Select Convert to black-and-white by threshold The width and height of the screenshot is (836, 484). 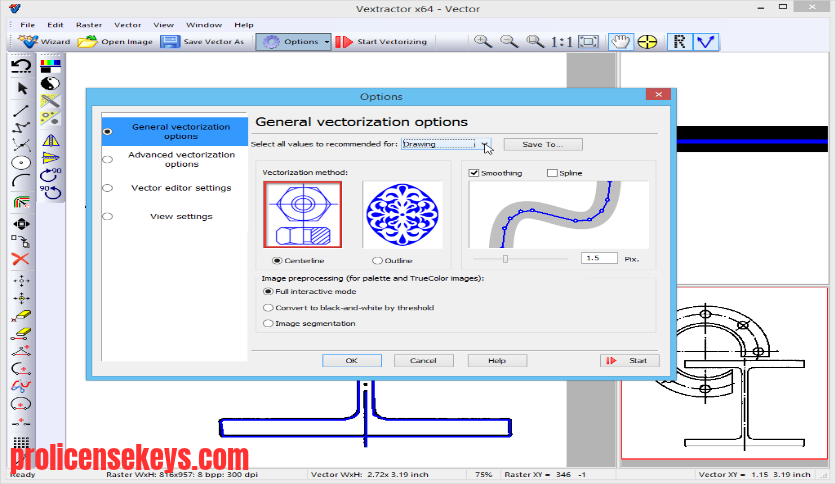(x=268, y=308)
